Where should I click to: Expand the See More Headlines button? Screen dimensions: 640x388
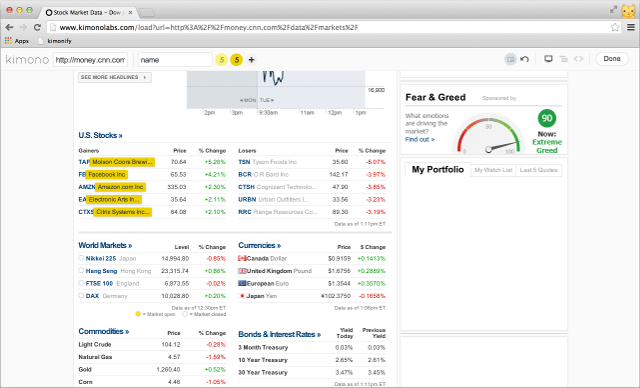click(115, 77)
